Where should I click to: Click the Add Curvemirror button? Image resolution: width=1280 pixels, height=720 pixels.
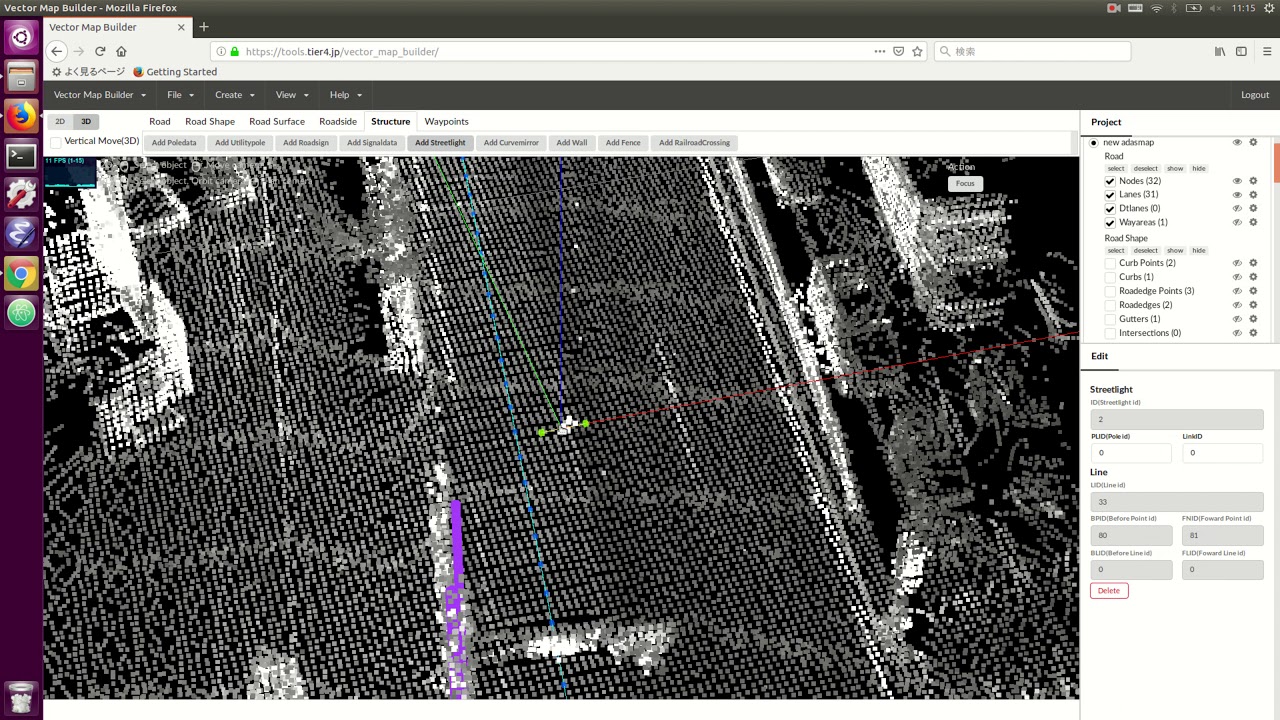pyautogui.click(x=511, y=142)
